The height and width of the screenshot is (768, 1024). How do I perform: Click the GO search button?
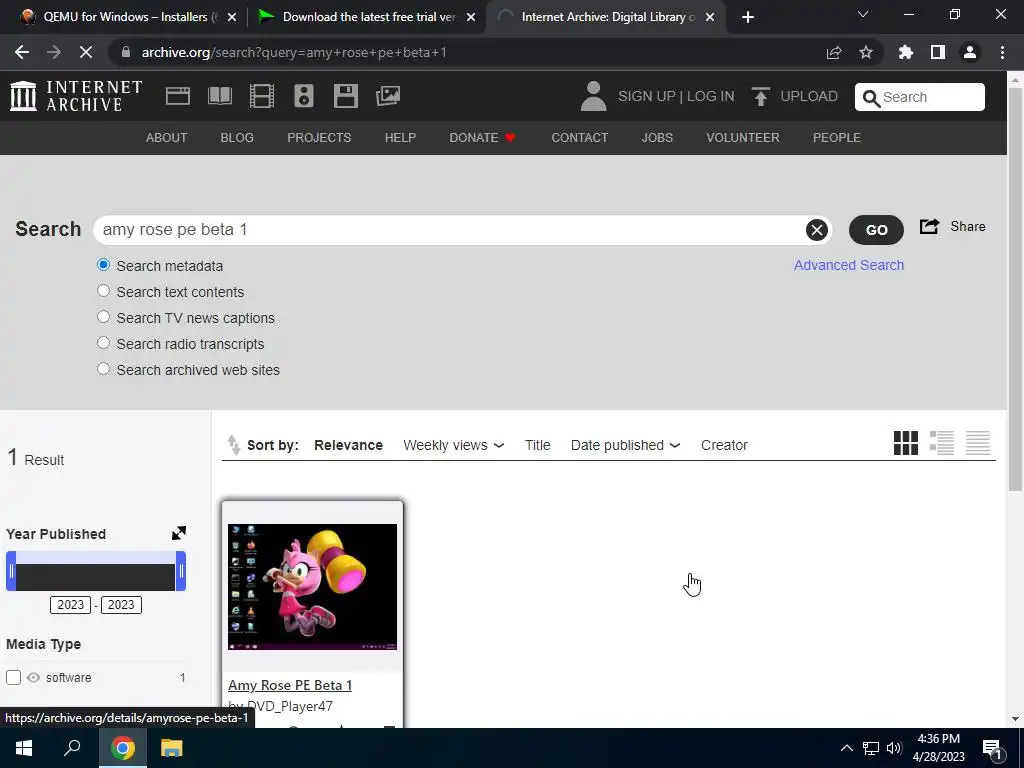(x=876, y=230)
